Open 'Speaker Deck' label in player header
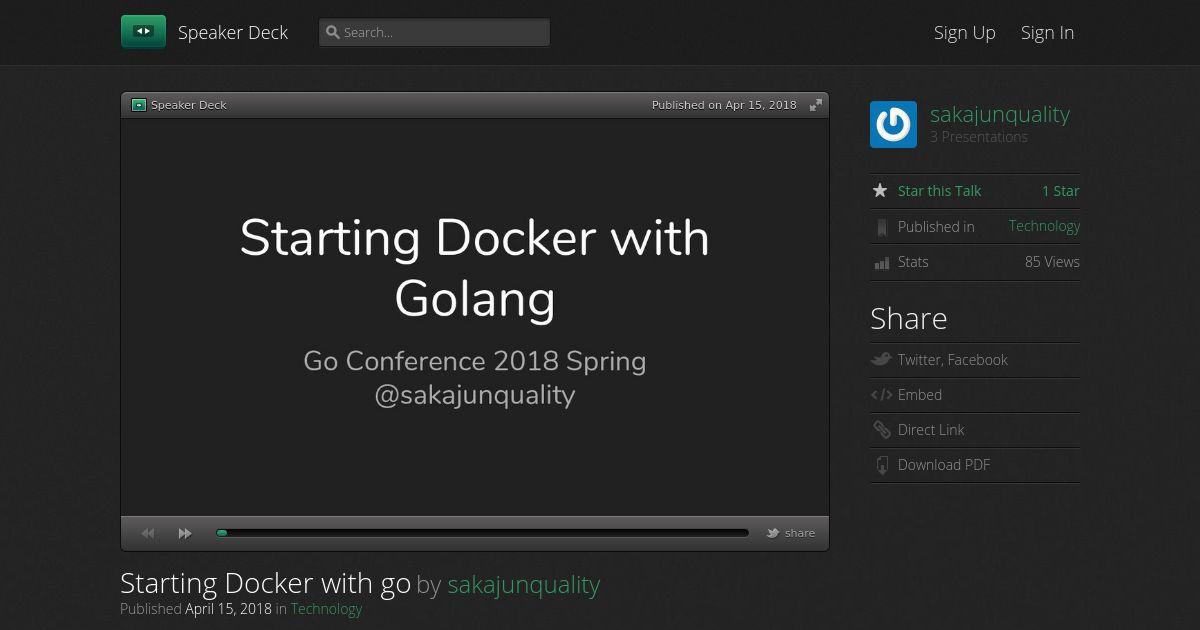 [x=189, y=105]
